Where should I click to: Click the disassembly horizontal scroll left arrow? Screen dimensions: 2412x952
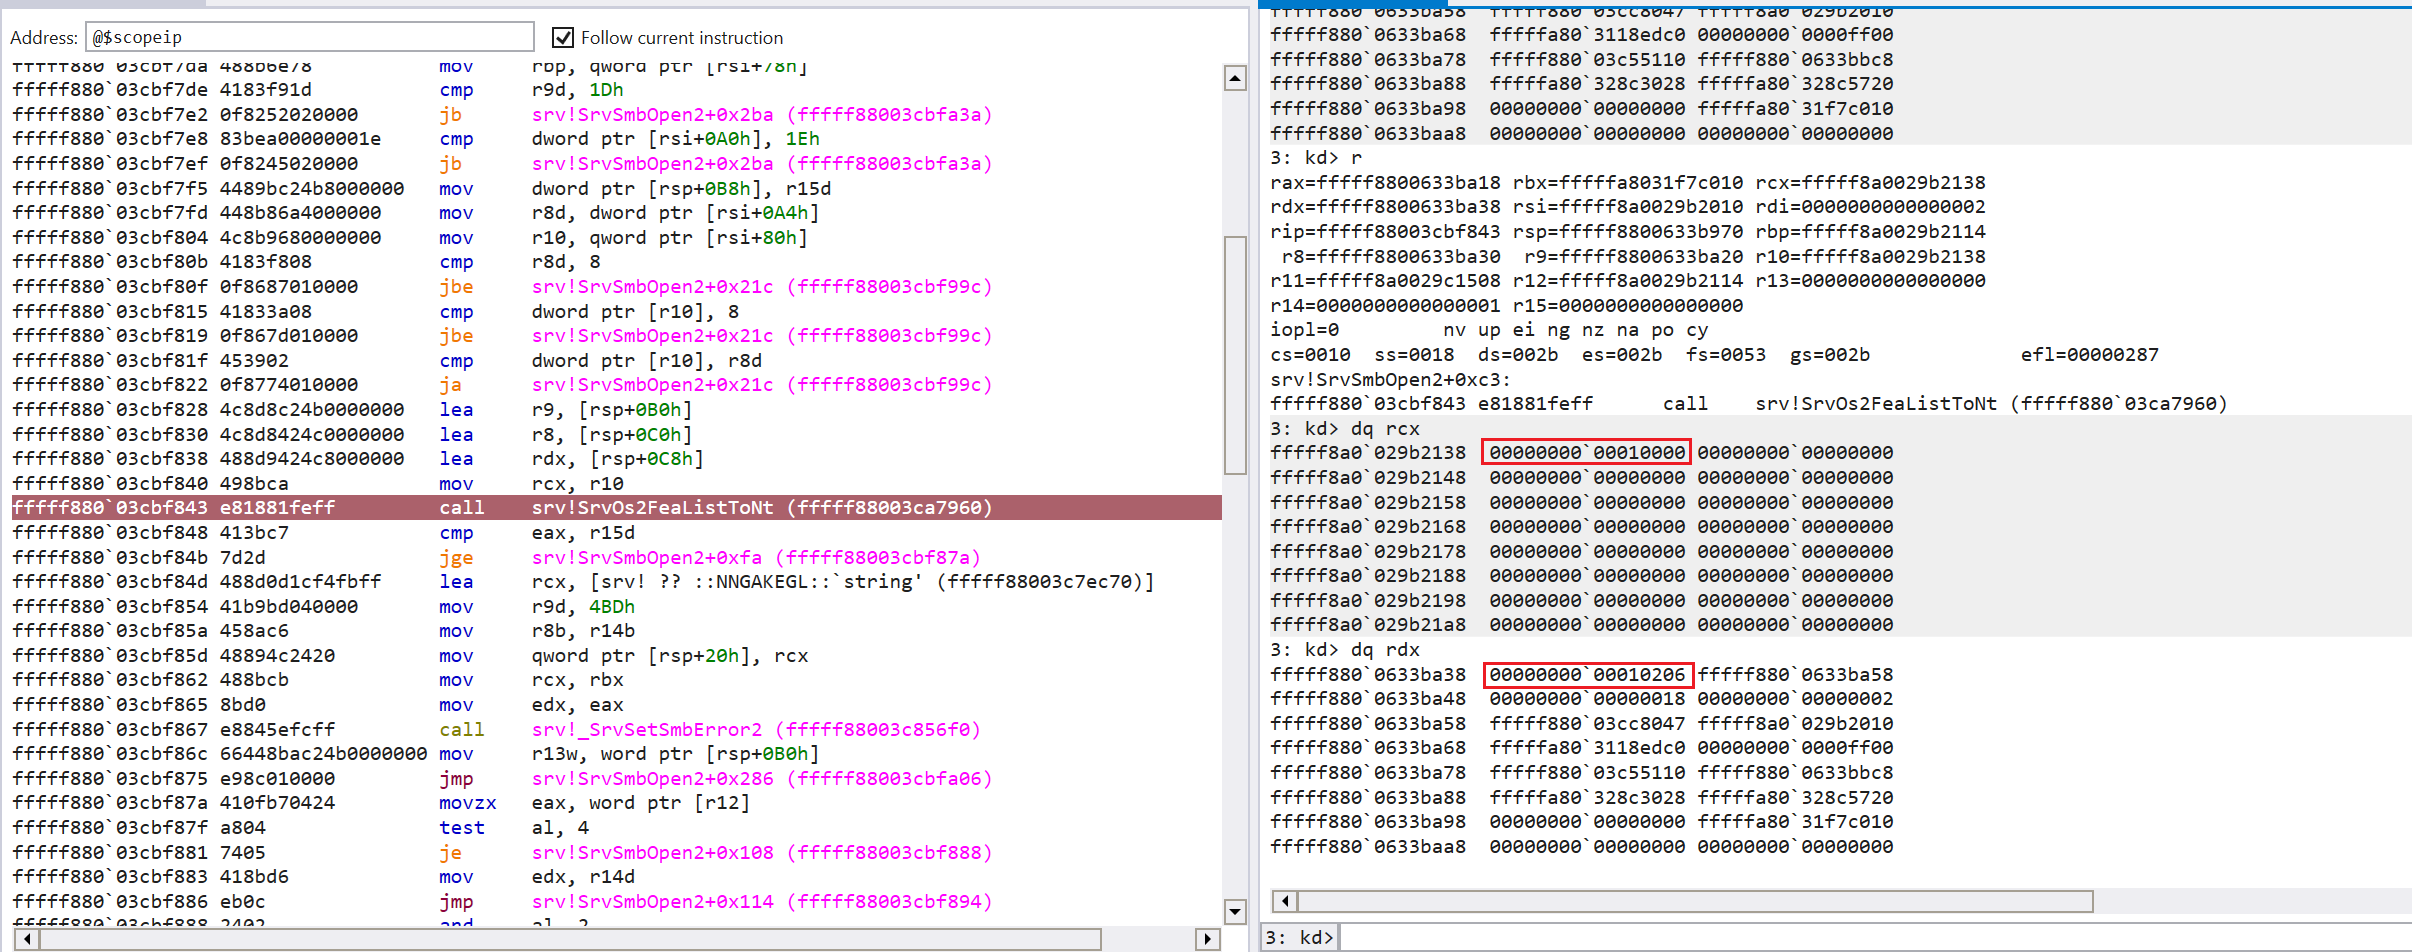[26, 939]
